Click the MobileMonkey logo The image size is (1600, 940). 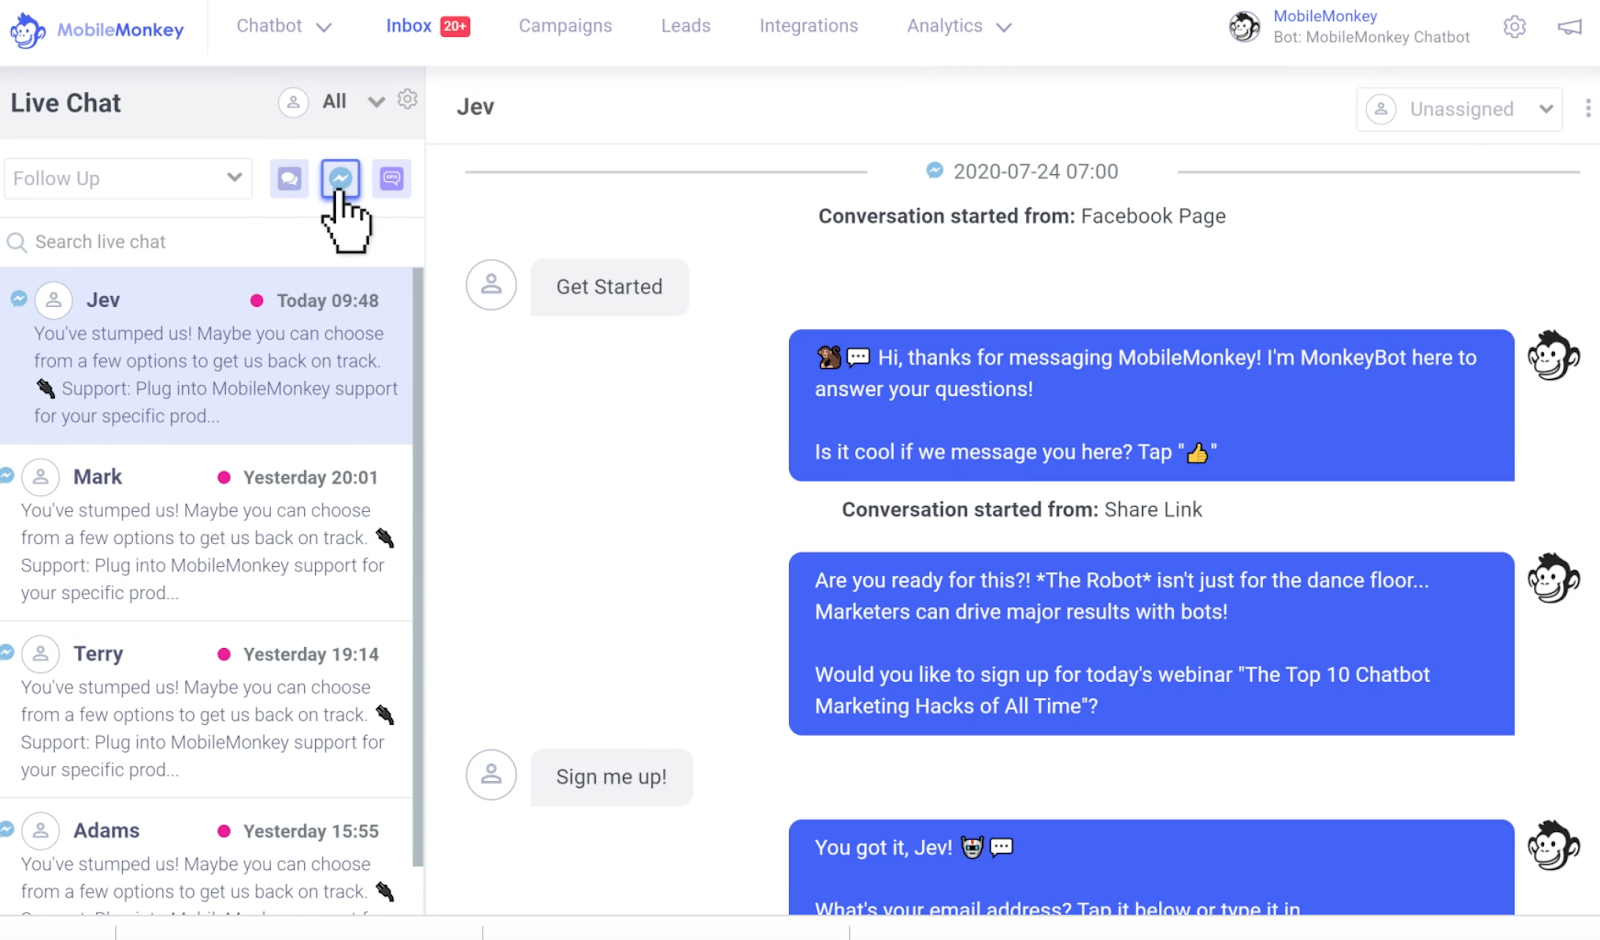[97, 30]
